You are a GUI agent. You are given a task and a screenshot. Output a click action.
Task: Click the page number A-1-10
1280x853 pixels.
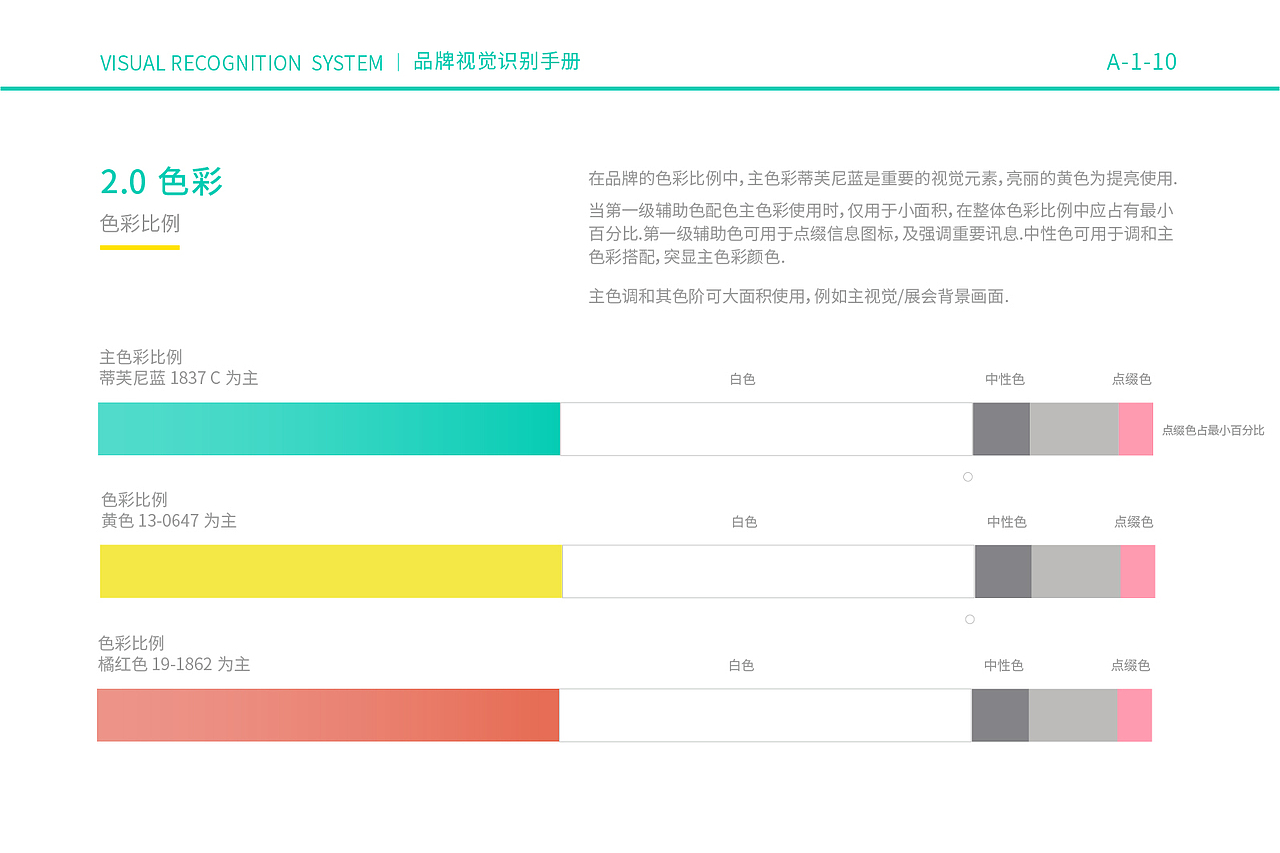pos(1141,62)
